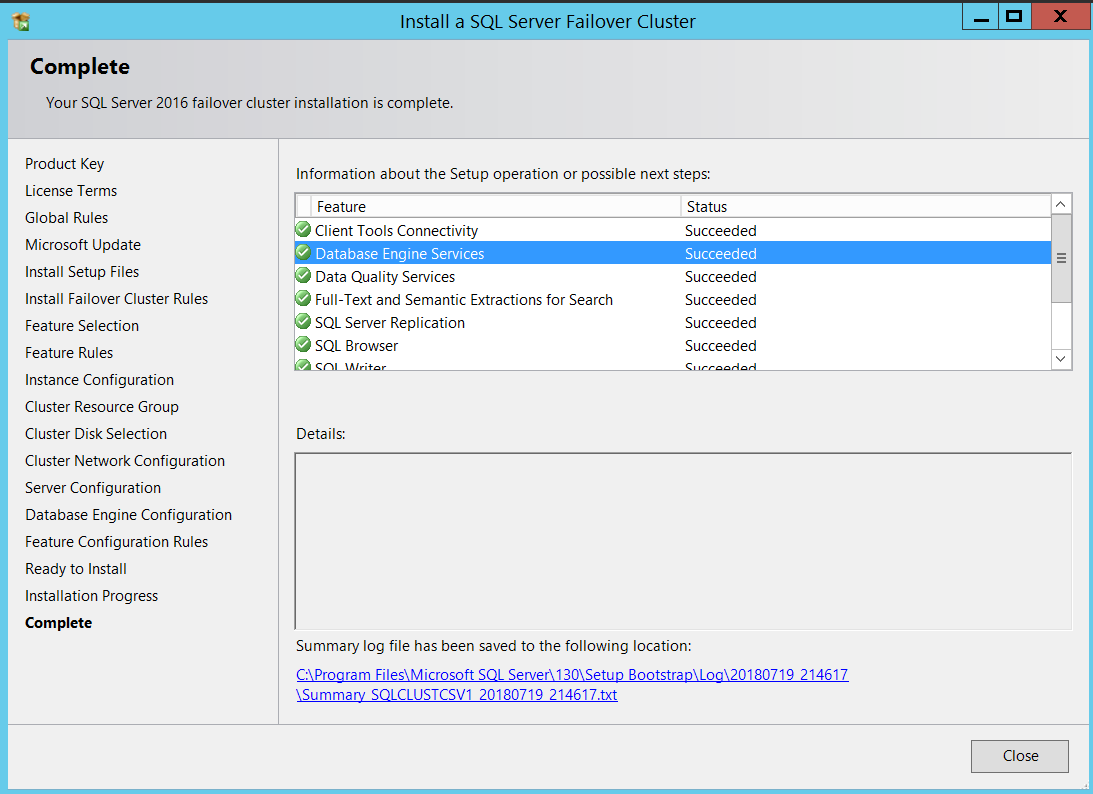Click green check icon beside SQL Server Replication
This screenshot has width=1093, height=794.
pyautogui.click(x=304, y=322)
